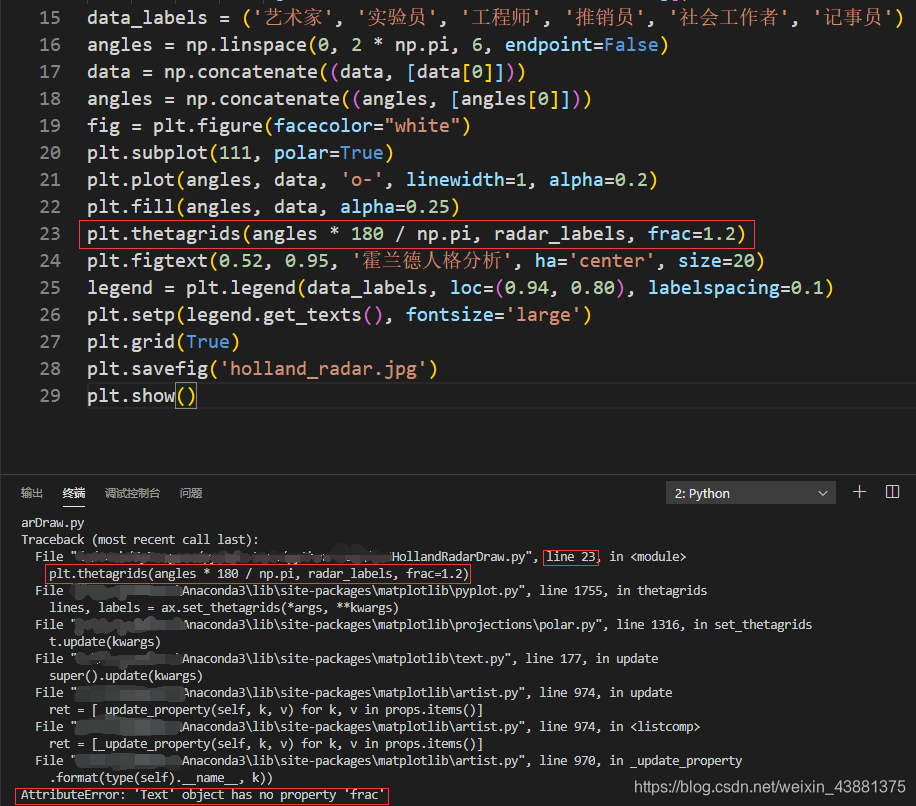The image size is (916, 806).
Task: Select the active 终端 tab
Action: point(73,492)
